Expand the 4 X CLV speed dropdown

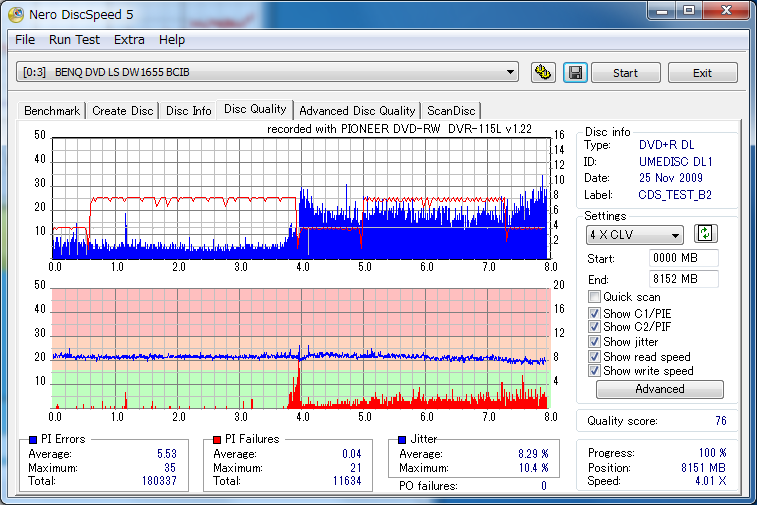pos(676,235)
